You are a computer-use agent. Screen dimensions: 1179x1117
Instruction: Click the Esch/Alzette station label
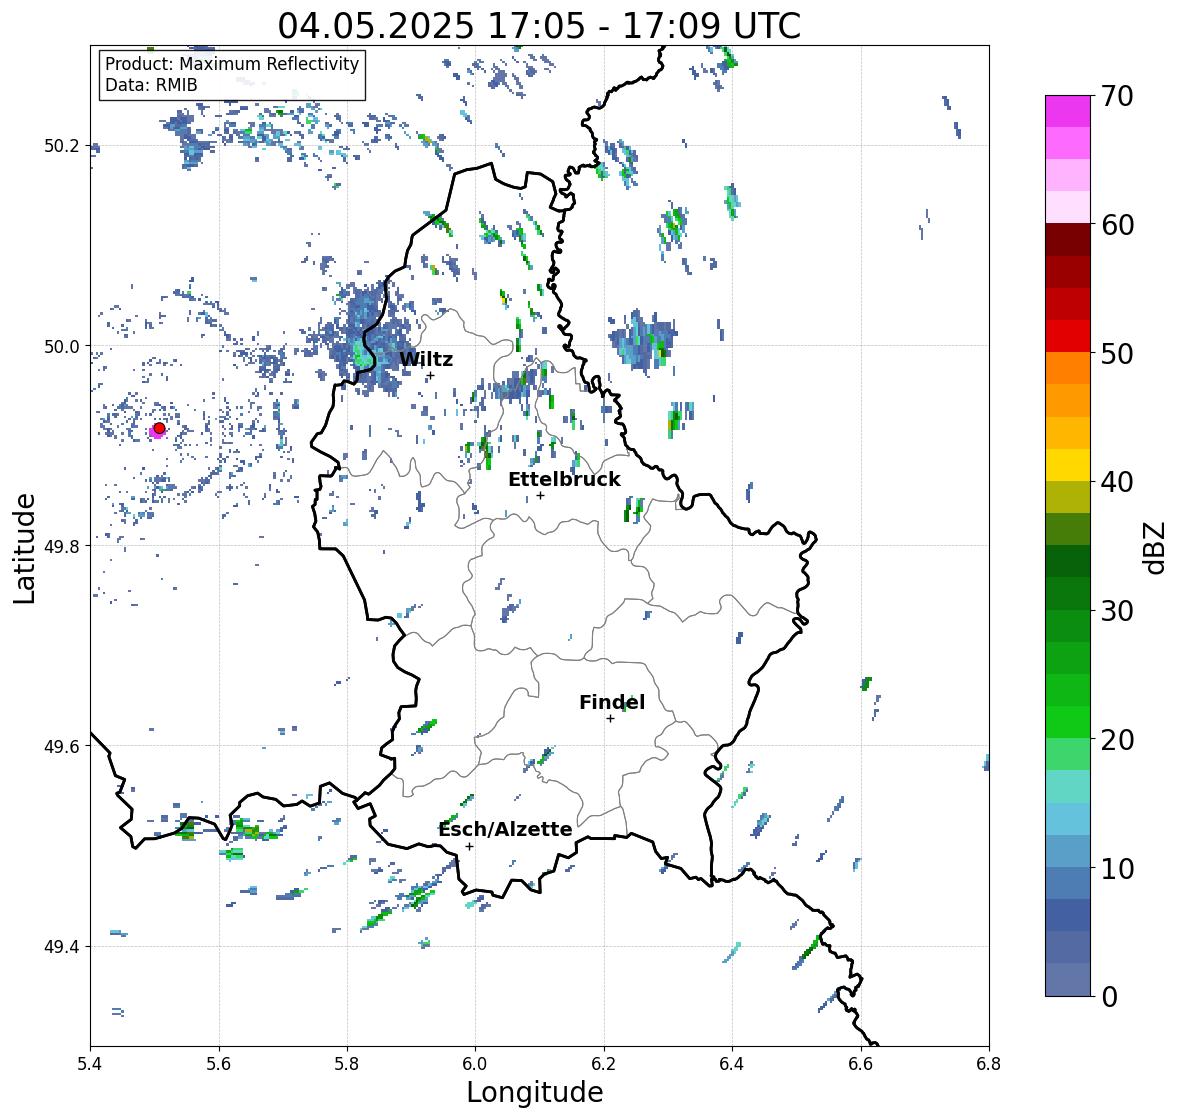pos(505,829)
